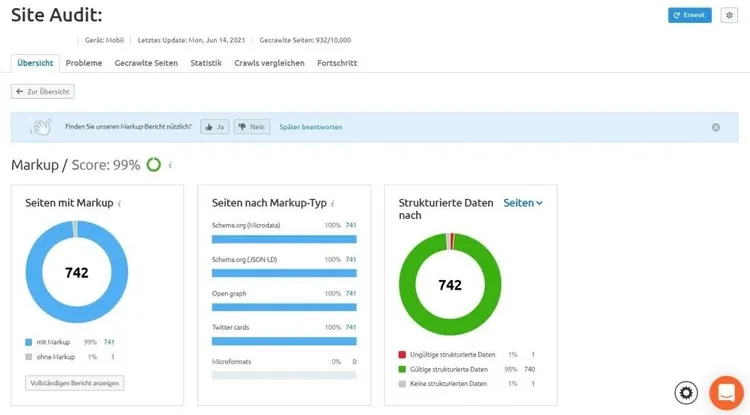
Task: Click the Erneut re-run button
Action: pos(689,15)
